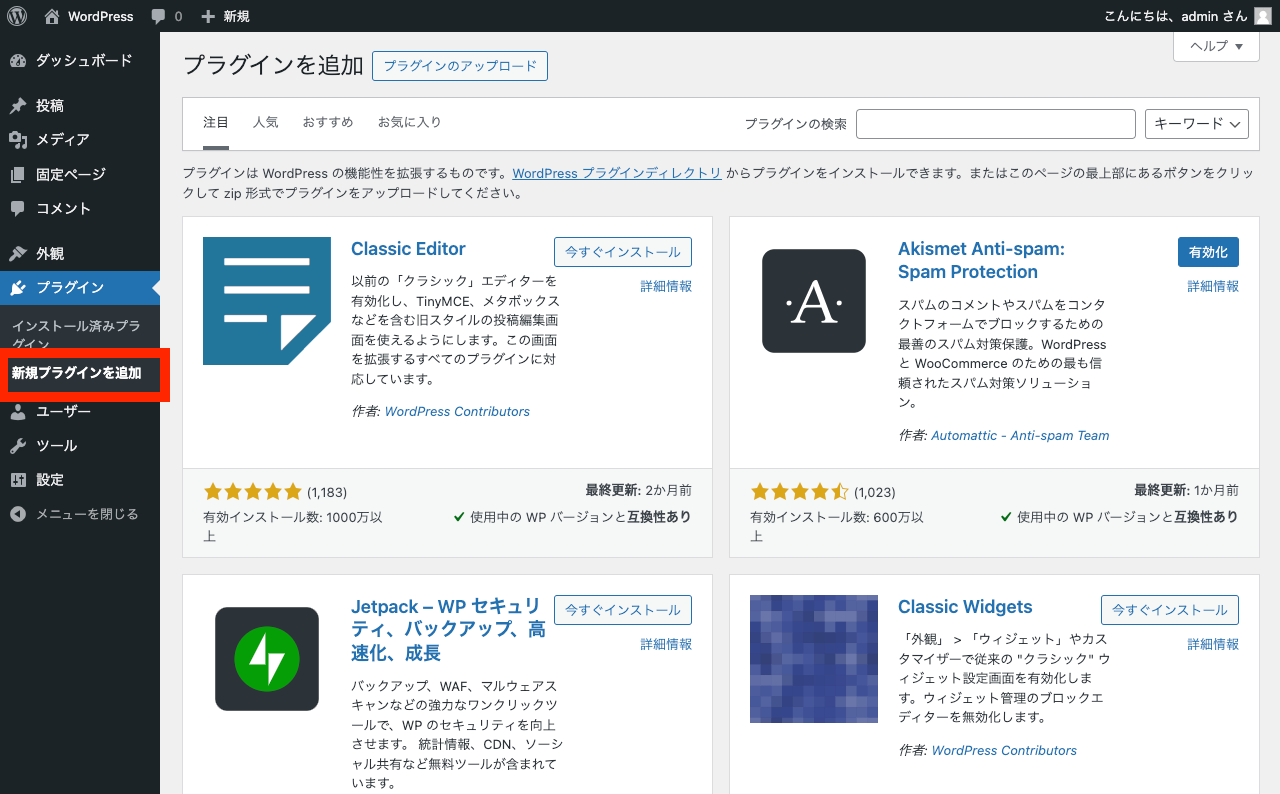This screenshot has width=1280, height=794.
Task: Focus the プラグインの検索 input field
Action: [996, 124]
